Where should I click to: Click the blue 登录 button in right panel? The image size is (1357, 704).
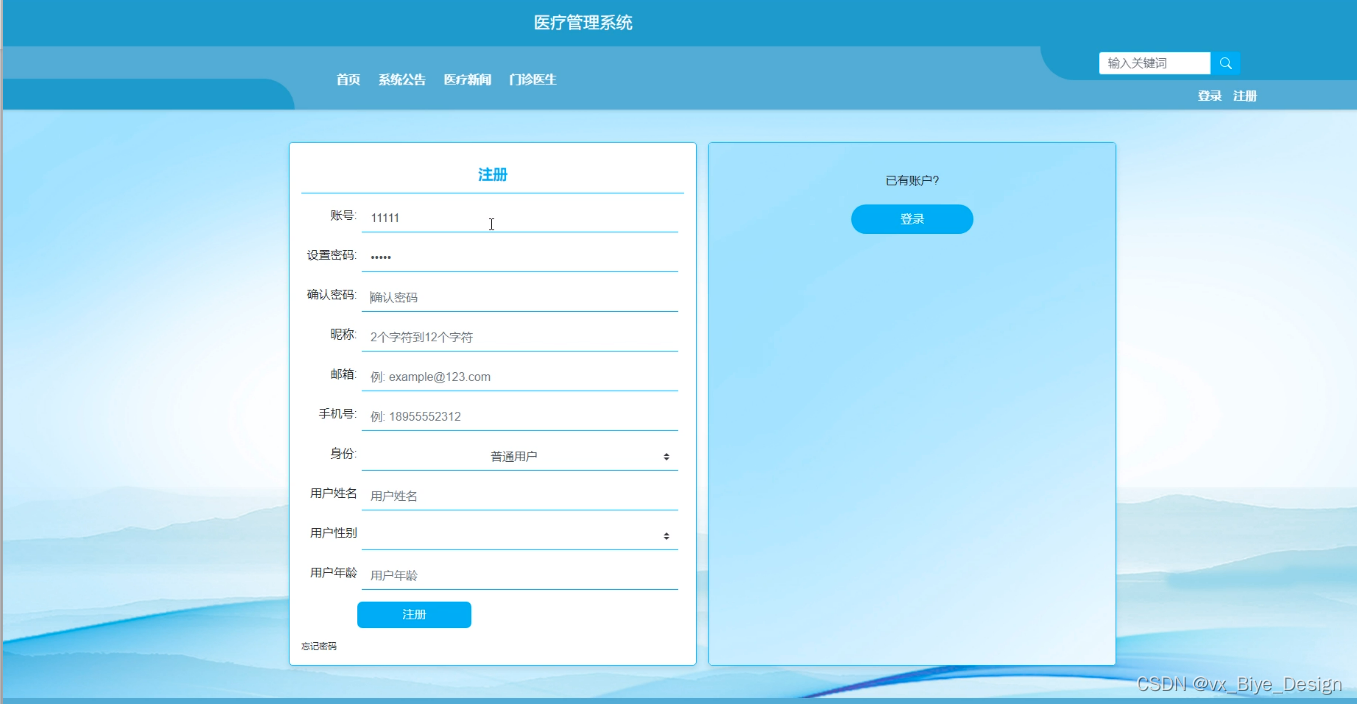click(912, 219)
